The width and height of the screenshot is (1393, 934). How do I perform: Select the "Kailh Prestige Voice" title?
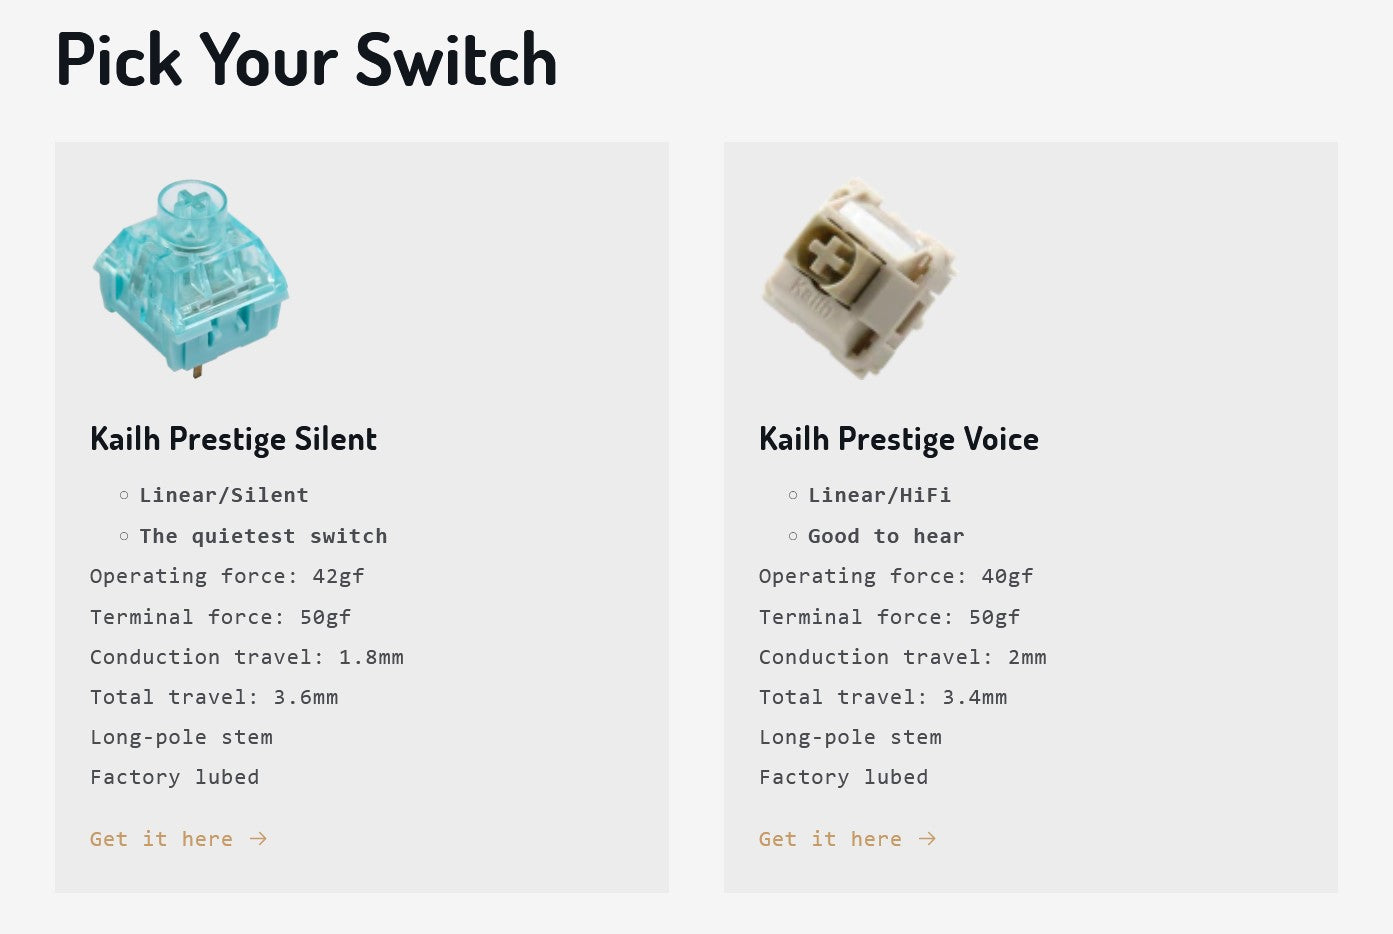pyautogui.click(x=898, y=439)
